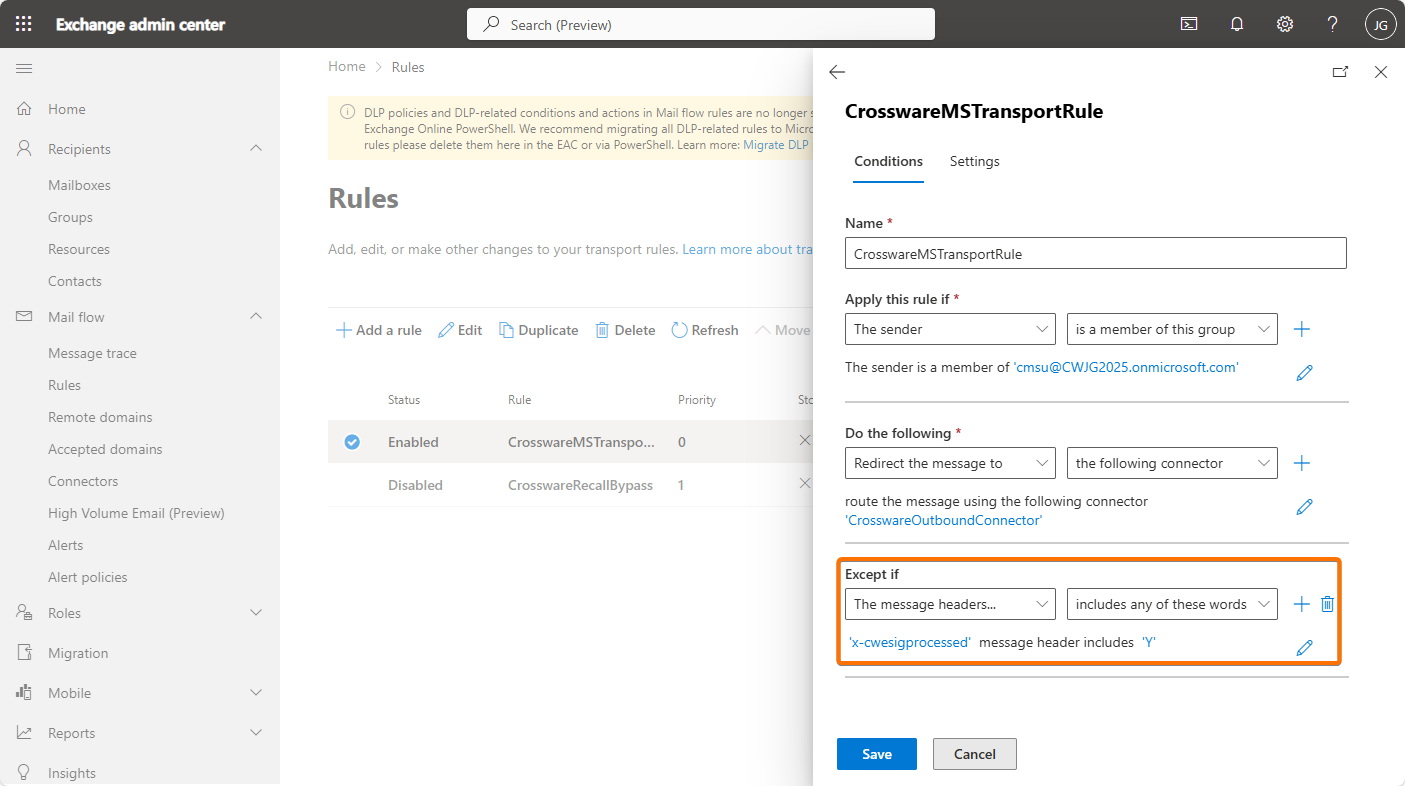The width and height of the screenshot is (1405, 786).
Task: Deselect the checked CrosswareMSTransportRule row
Action: click(x=352, y=442)
